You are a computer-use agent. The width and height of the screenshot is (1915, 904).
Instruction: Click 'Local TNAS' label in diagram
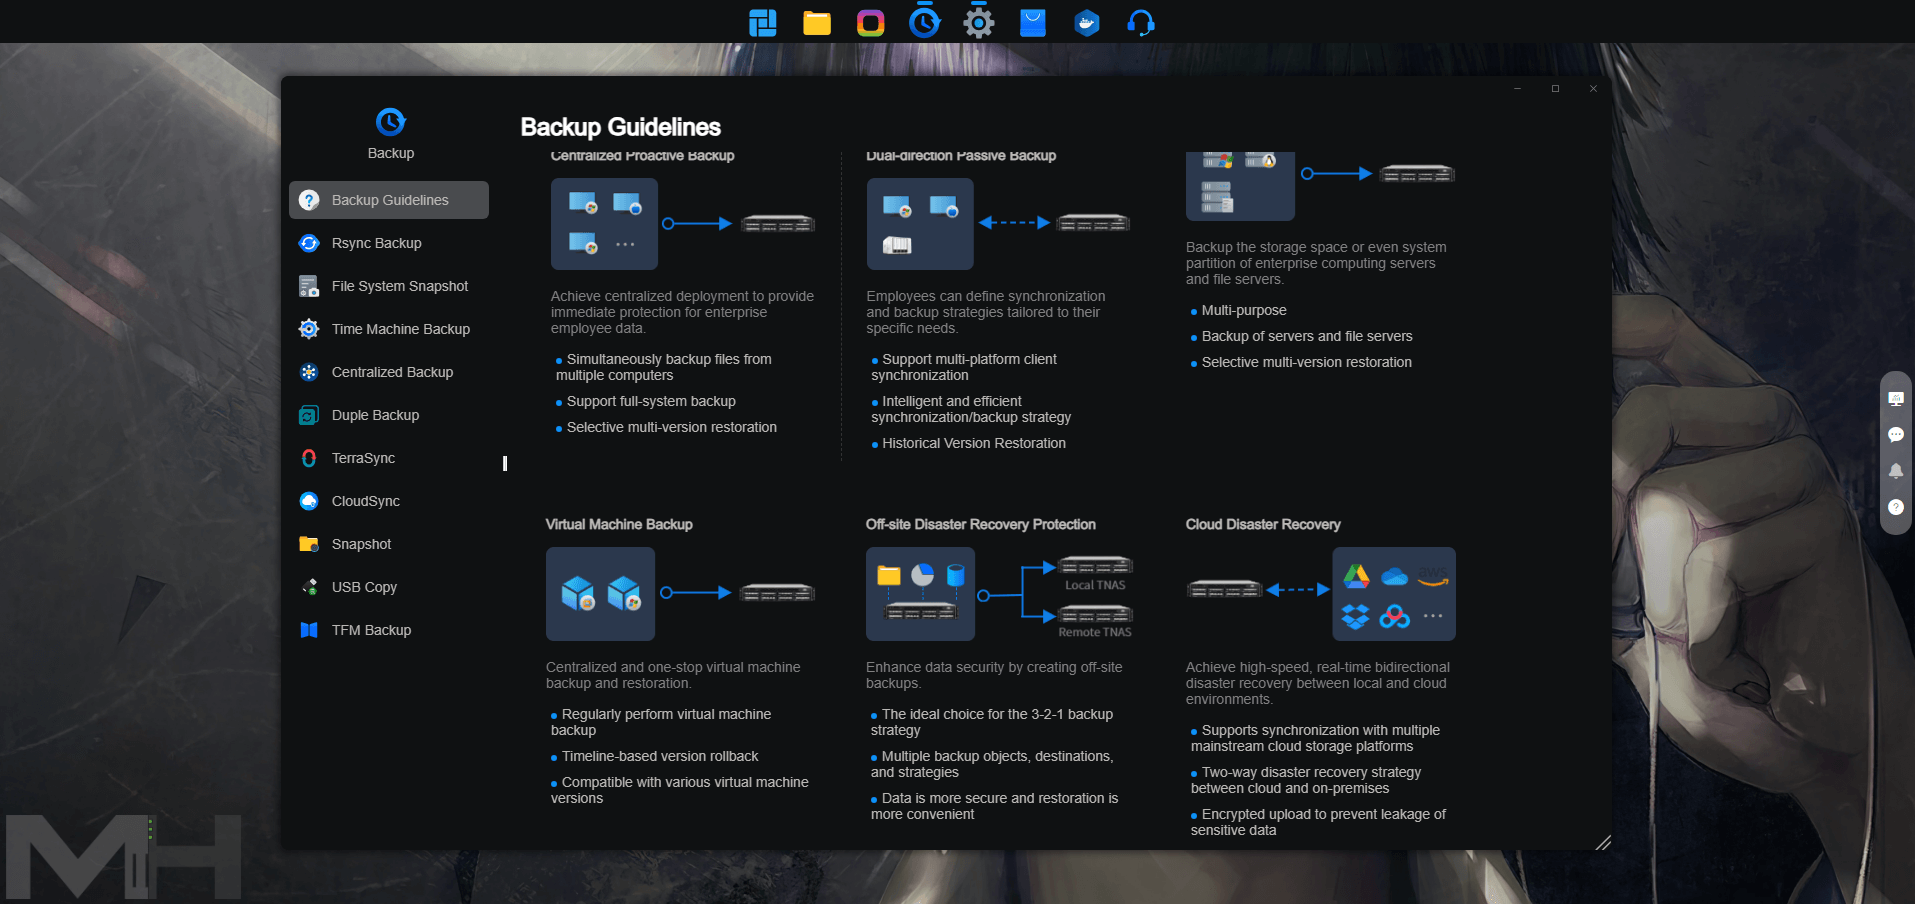tap(1095, 585)
